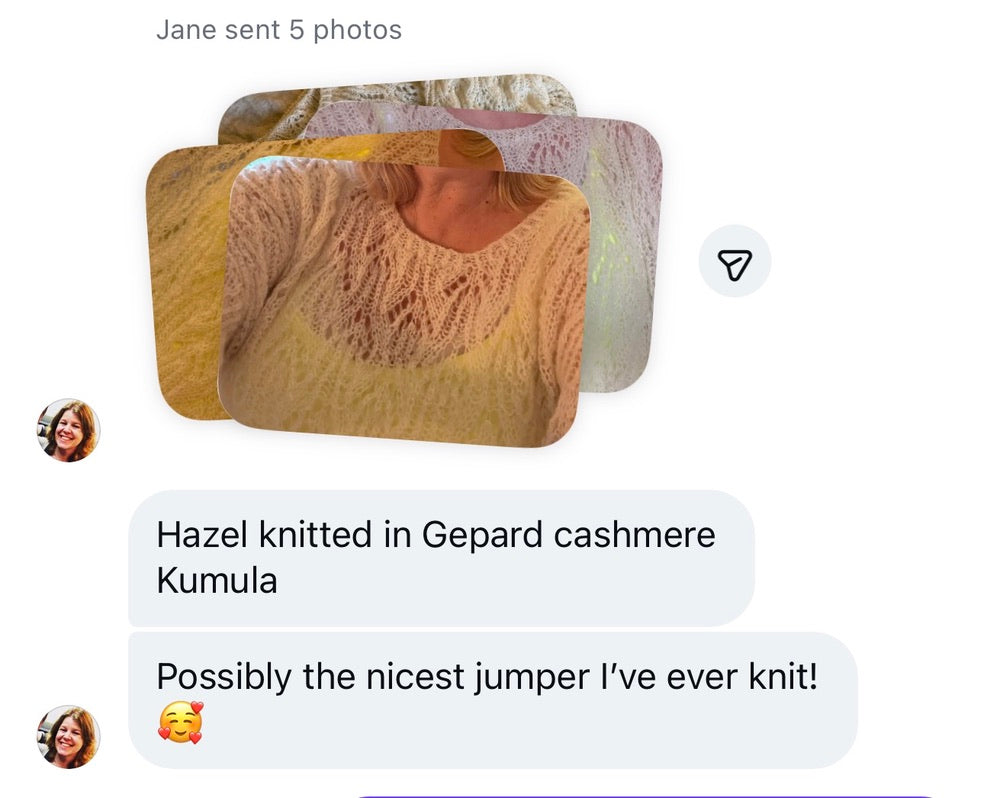Click the word "Kumula" in the message
Image resolution: width=984 pixels, height=798 pixels.
click(217, 580)
